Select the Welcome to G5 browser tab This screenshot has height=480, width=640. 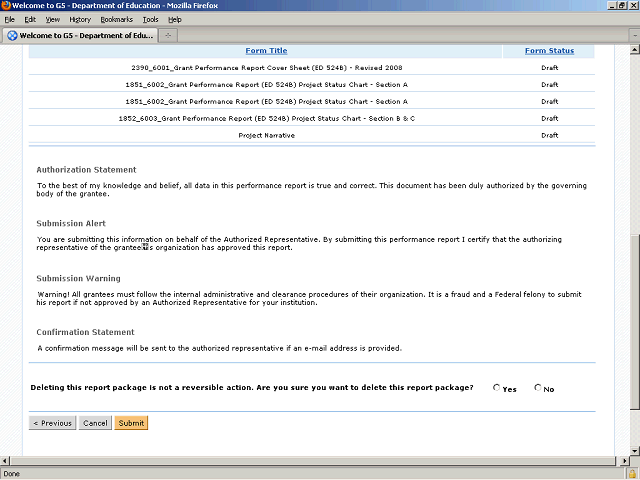[80, 36]
